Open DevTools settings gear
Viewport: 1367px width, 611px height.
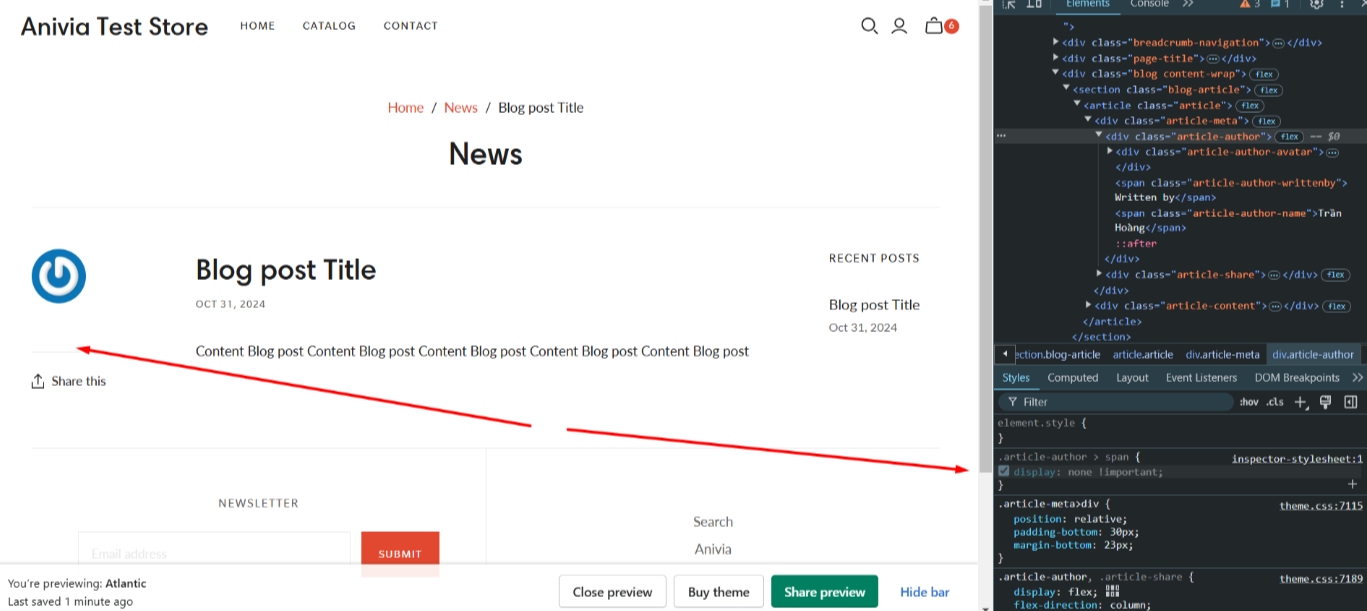(1316, 4)
